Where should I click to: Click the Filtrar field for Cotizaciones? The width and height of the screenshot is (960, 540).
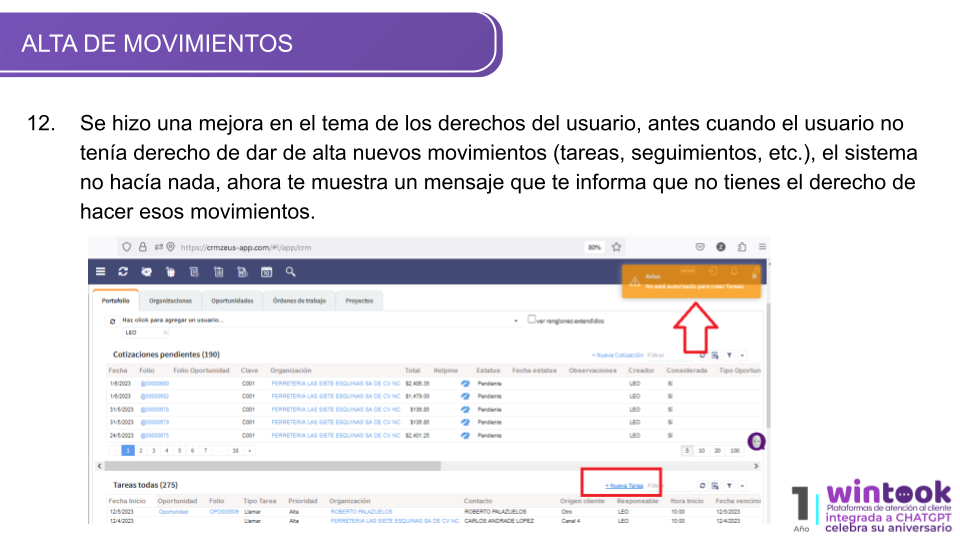670,355
